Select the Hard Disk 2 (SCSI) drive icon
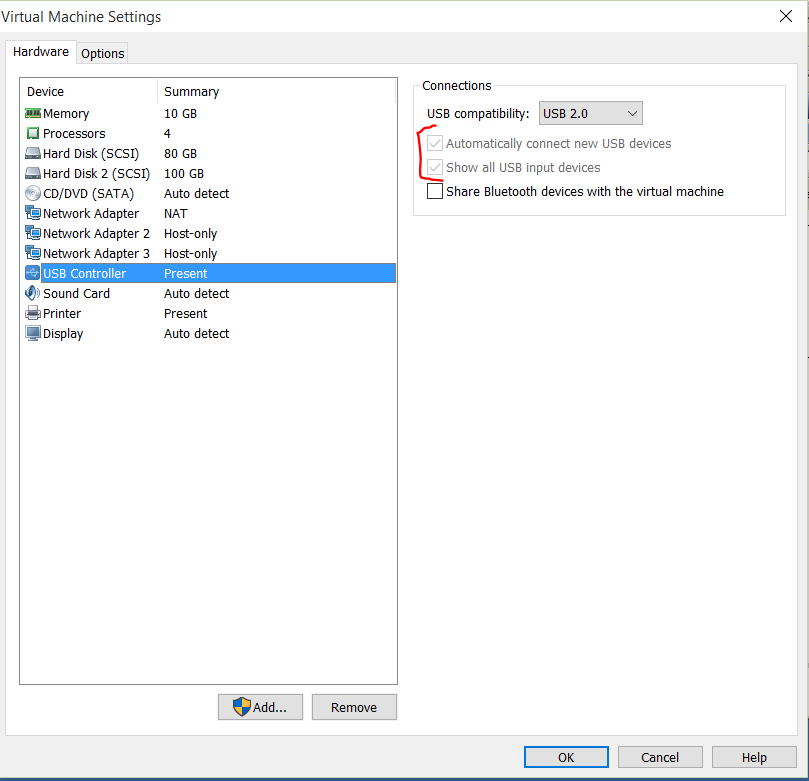The image size is (809, 781). click(x=33, y=173)
